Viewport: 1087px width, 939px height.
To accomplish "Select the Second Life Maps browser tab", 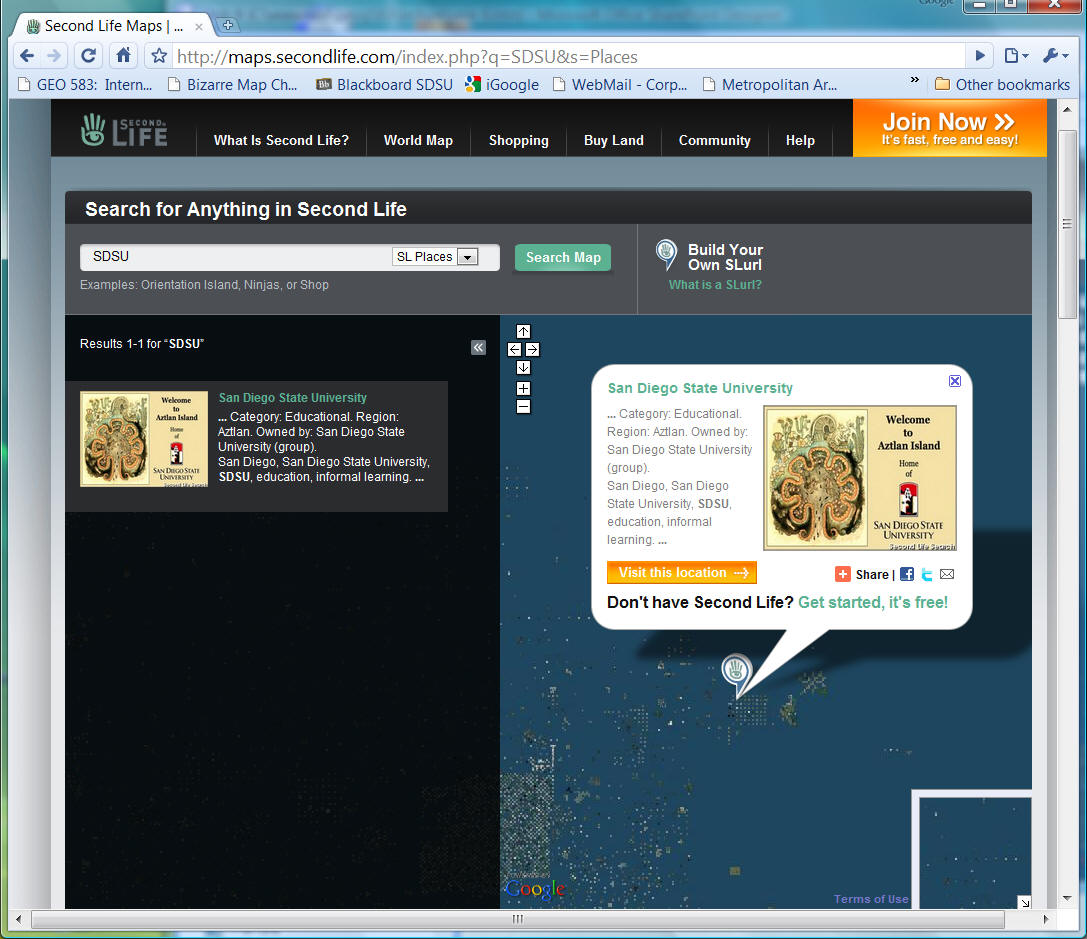I will pos(111,26).
